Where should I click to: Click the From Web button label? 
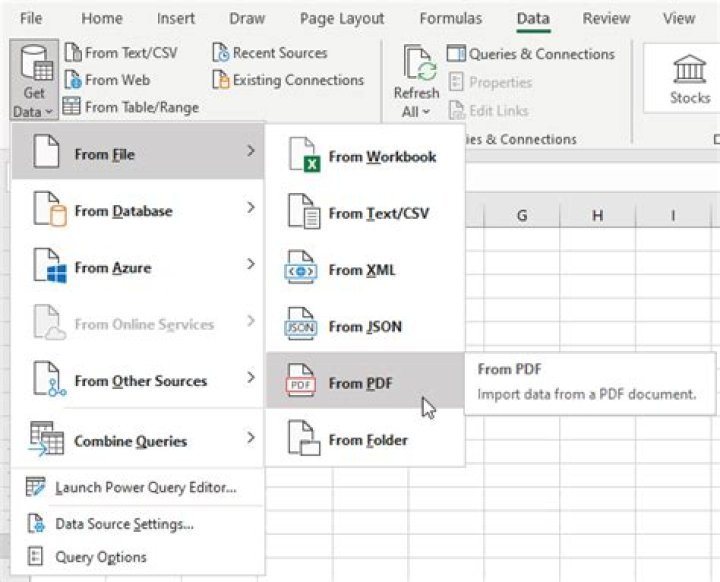click(118, 80)
